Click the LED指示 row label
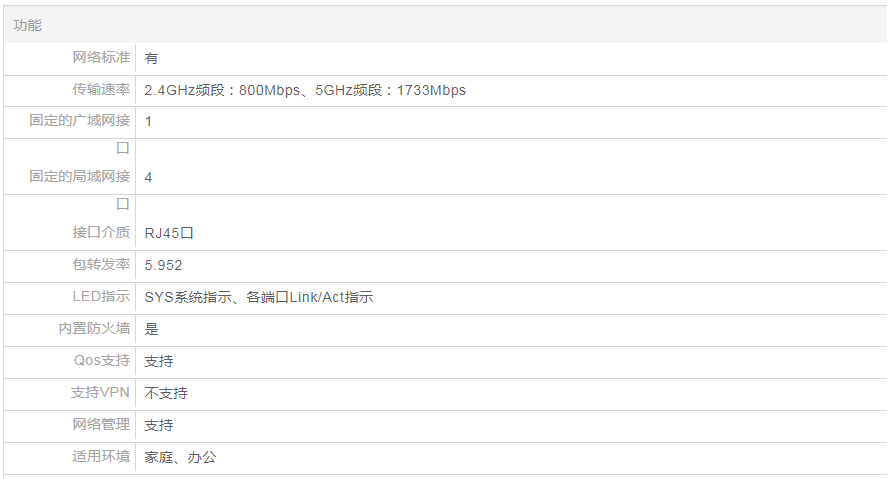The height and width of the screenshot is (479, 891). [x=101, y=296]
